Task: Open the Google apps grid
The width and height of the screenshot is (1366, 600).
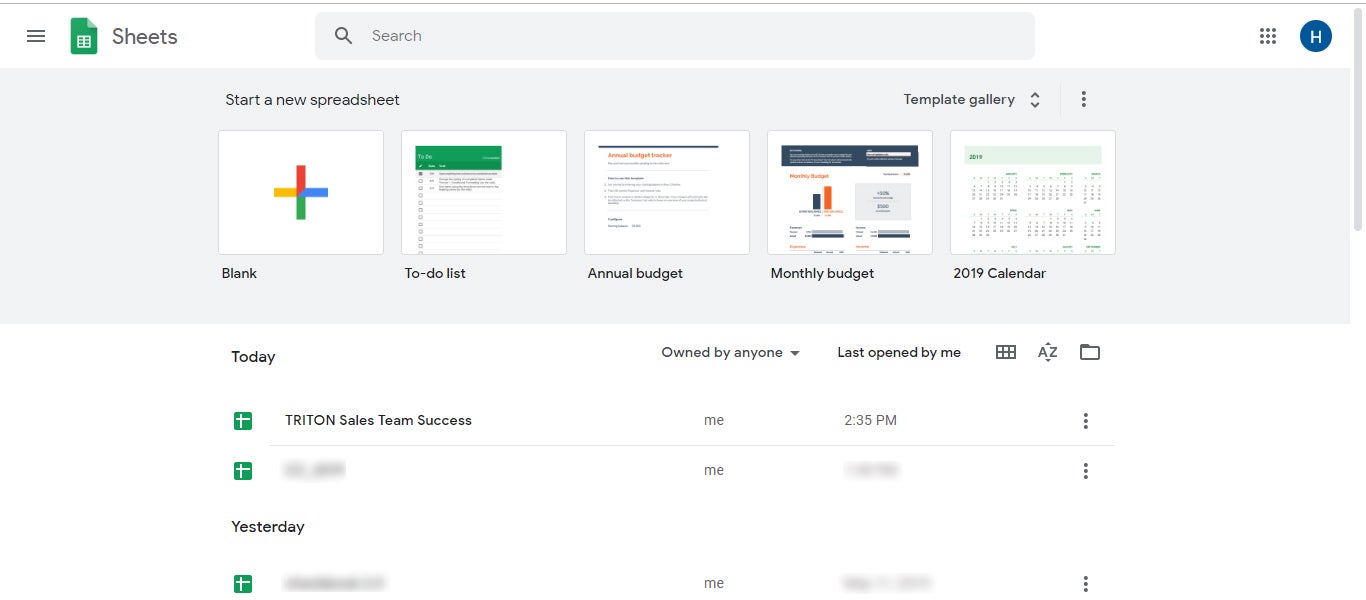Action: (x=1268, y=36)
